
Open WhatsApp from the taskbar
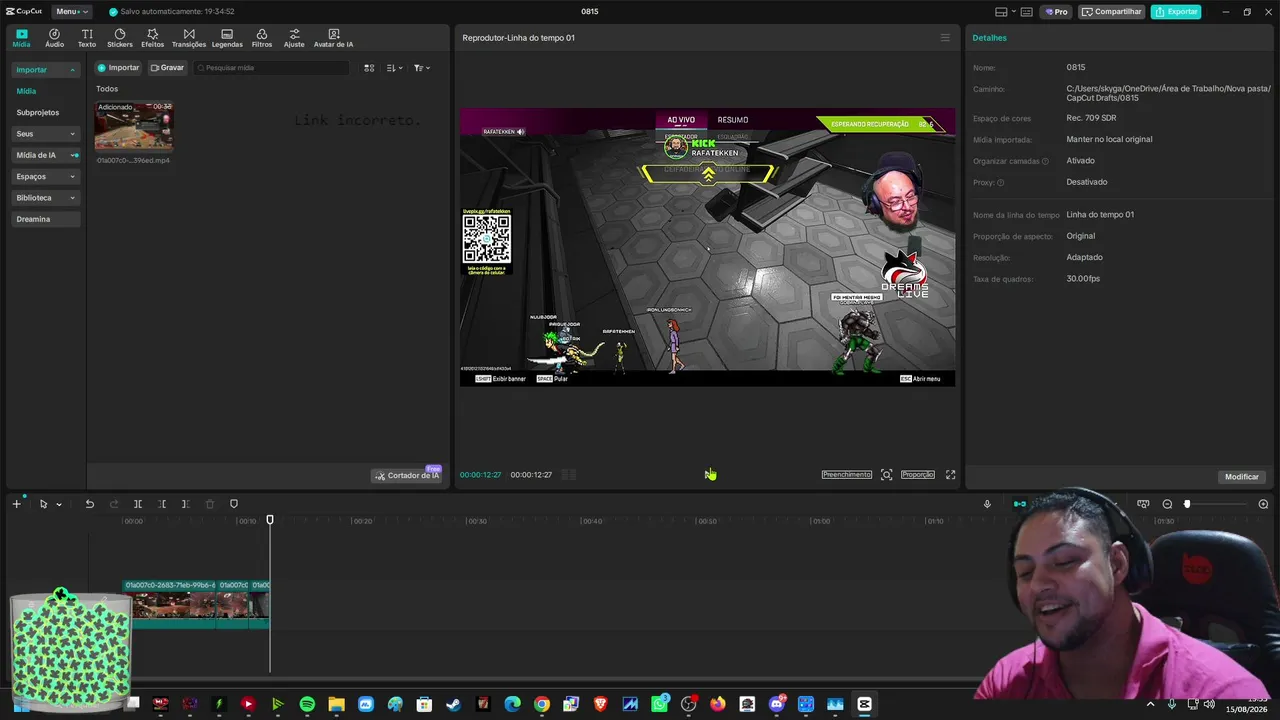(x=660, y=704)
